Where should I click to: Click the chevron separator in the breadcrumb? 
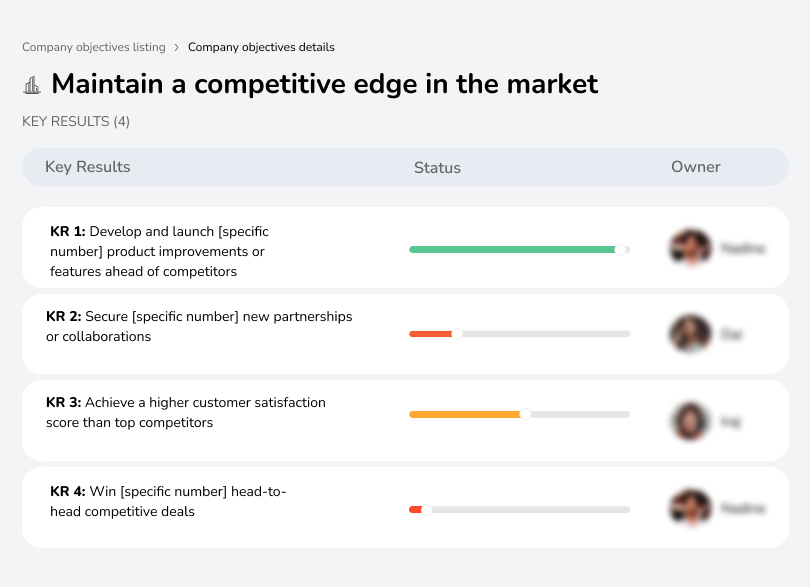[x=177, y=47]
